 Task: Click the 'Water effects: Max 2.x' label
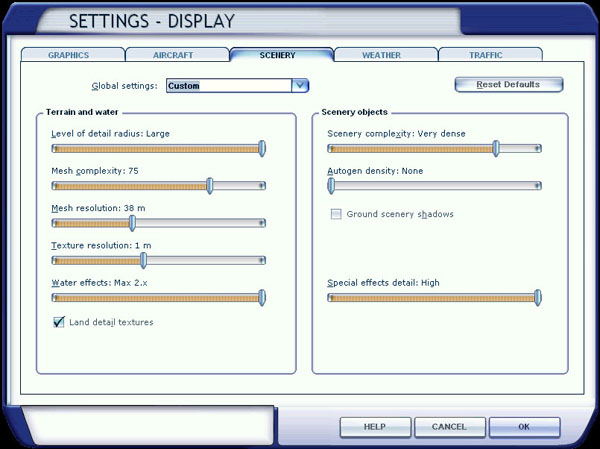[99, 283]
